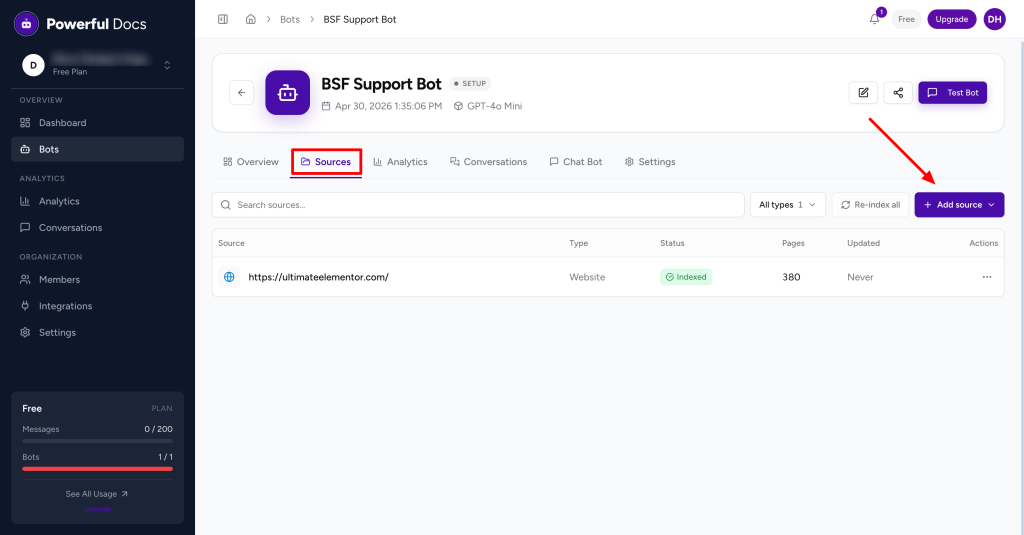The image size is (1024, 535).
Task: Open Dashboard in the sidebar
Action: tap(97, 123)
